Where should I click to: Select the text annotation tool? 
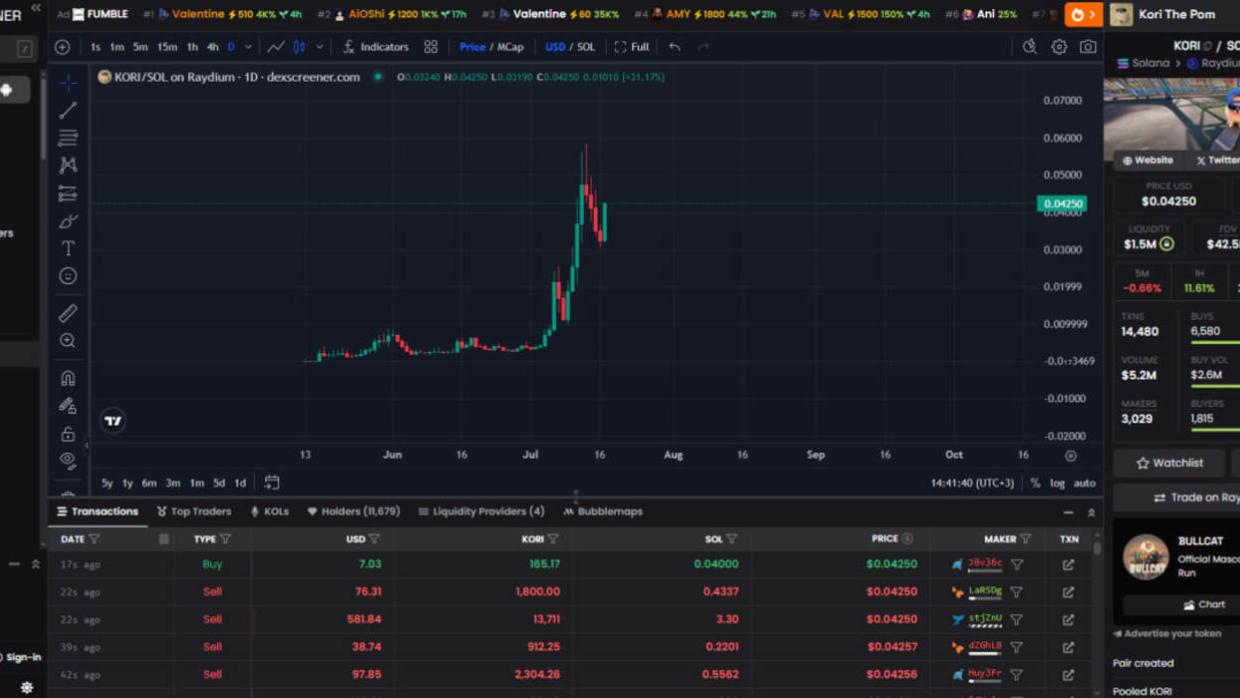tap(68, 248)
